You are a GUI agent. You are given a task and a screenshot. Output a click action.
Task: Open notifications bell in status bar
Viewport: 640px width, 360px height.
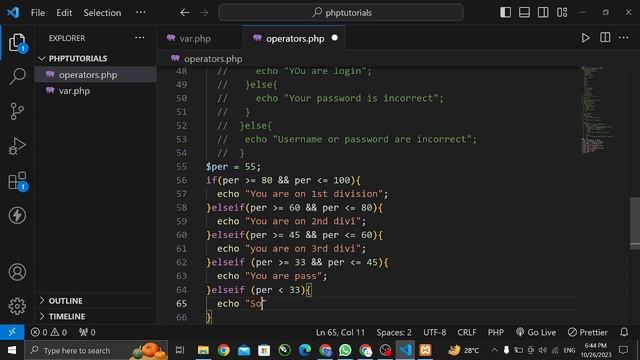click(x=624, y=332)
